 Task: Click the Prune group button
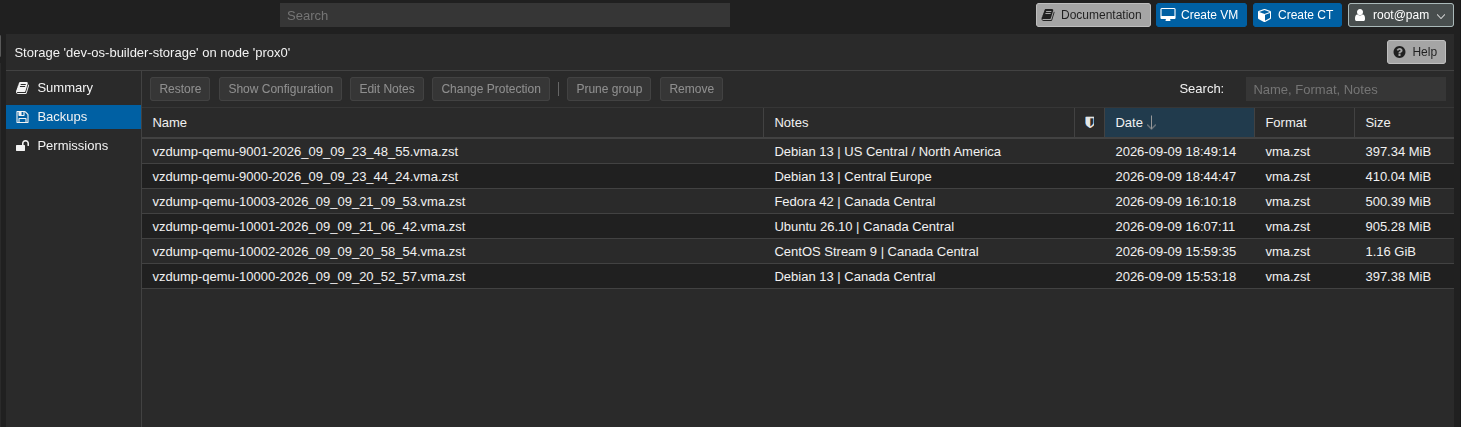(609, 89)
